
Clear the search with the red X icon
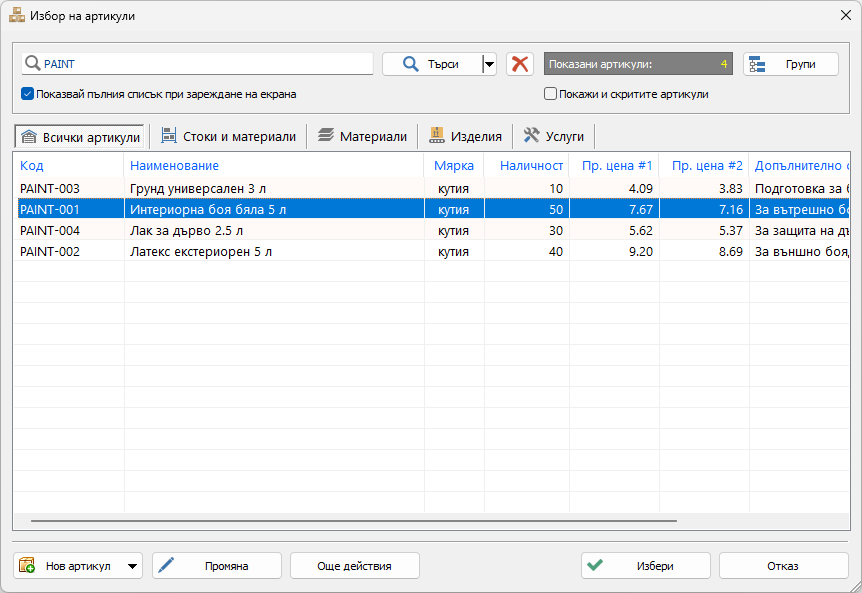click(520, 64)
